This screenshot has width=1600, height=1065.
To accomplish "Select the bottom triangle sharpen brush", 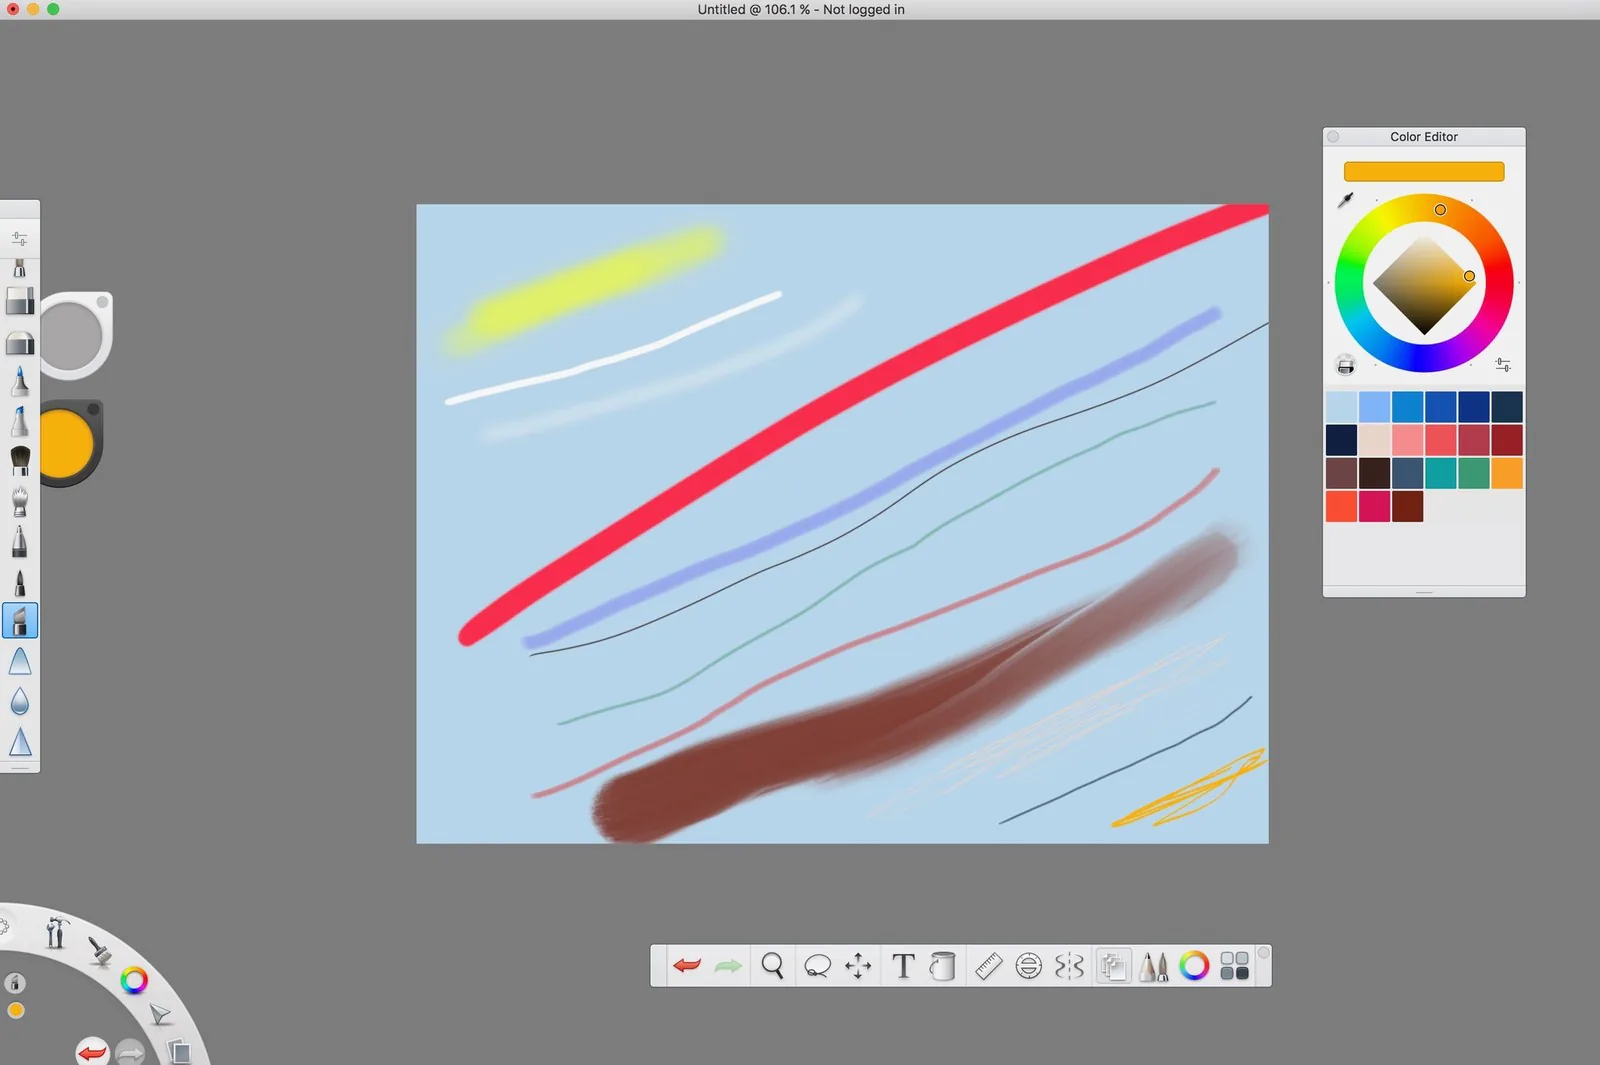I will click(20, 742).
